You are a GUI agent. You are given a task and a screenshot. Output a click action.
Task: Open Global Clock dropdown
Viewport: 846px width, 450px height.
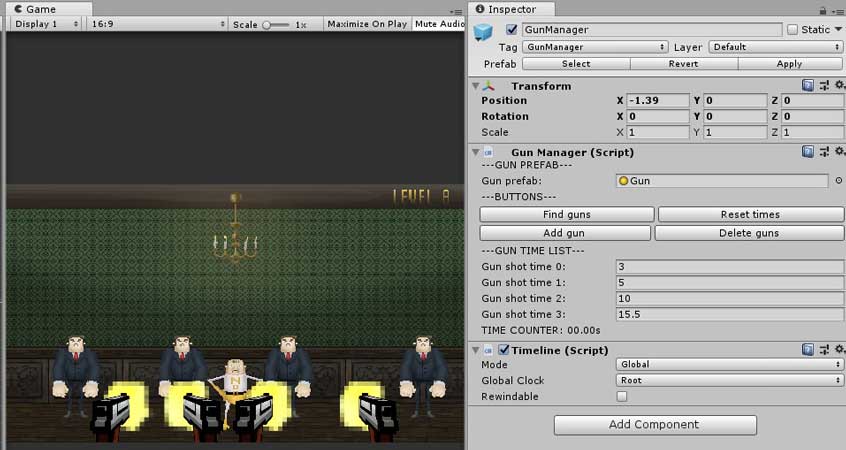point(729,380)
